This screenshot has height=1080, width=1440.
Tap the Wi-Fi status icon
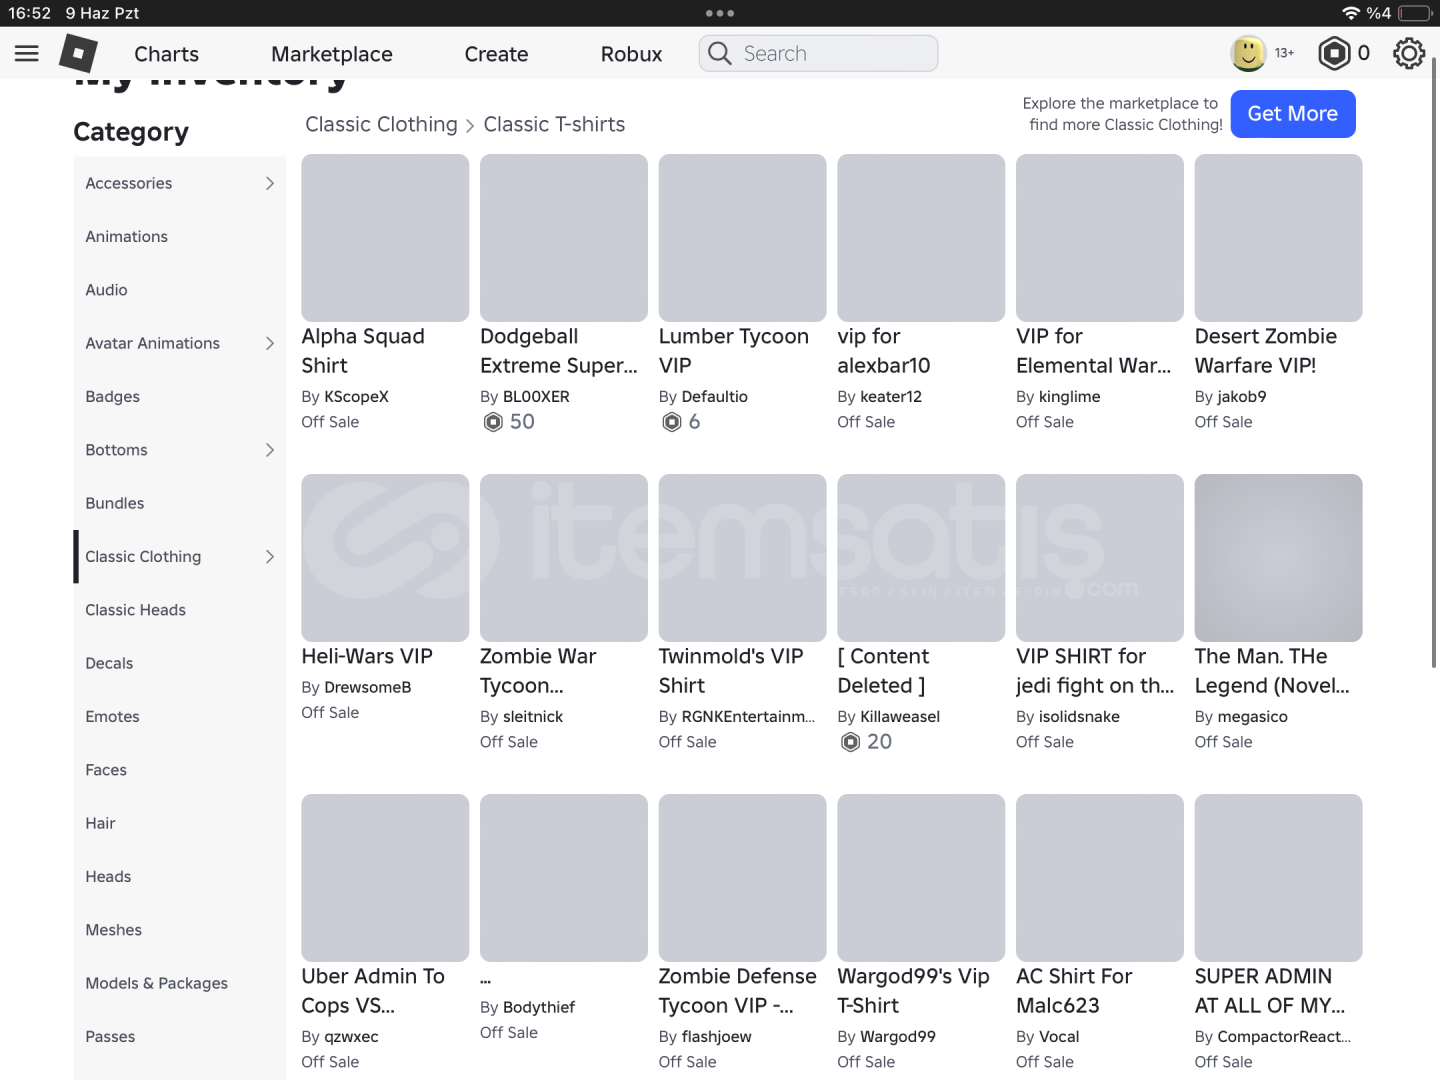click(x=1351, y=13)
